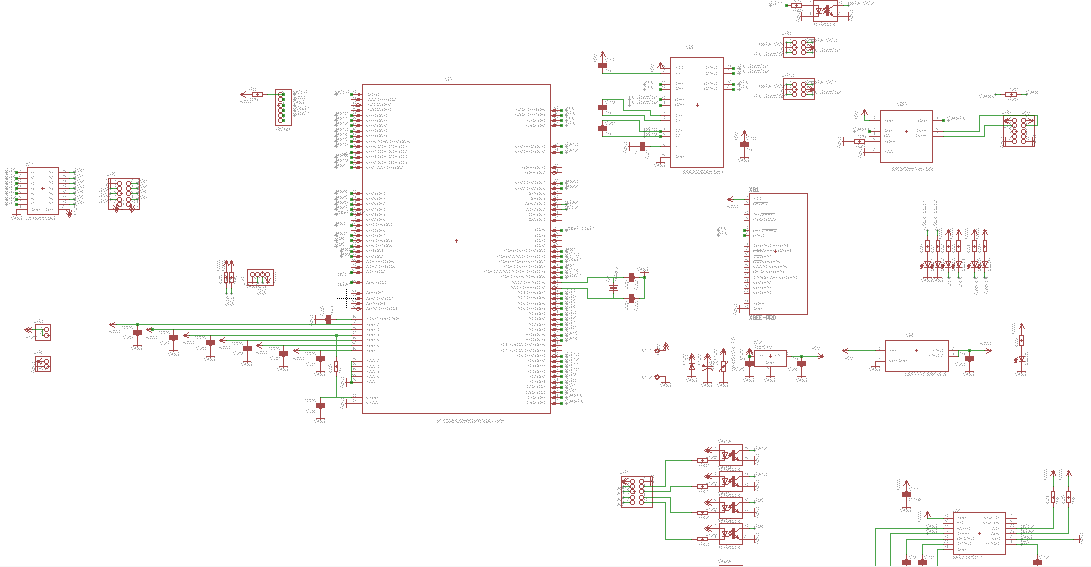Click the small square IC in the upper right
The image size is (1091, 567).
coord(906,136)
